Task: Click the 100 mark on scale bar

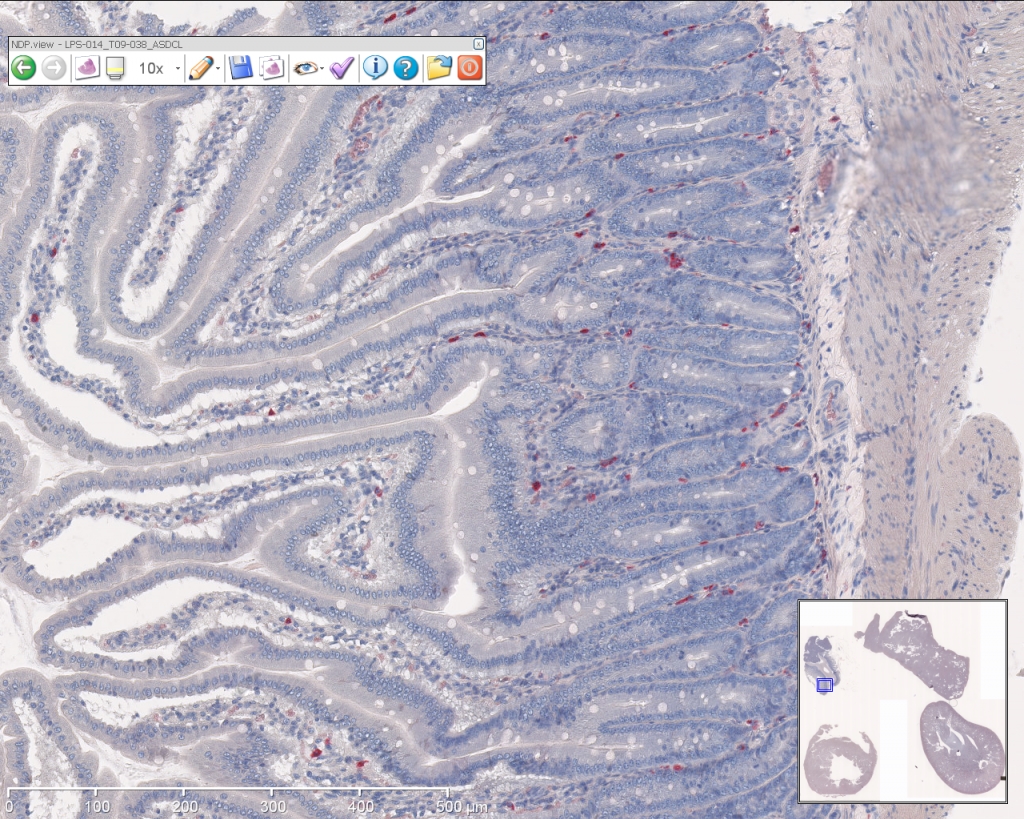Action: click(97, 807)
